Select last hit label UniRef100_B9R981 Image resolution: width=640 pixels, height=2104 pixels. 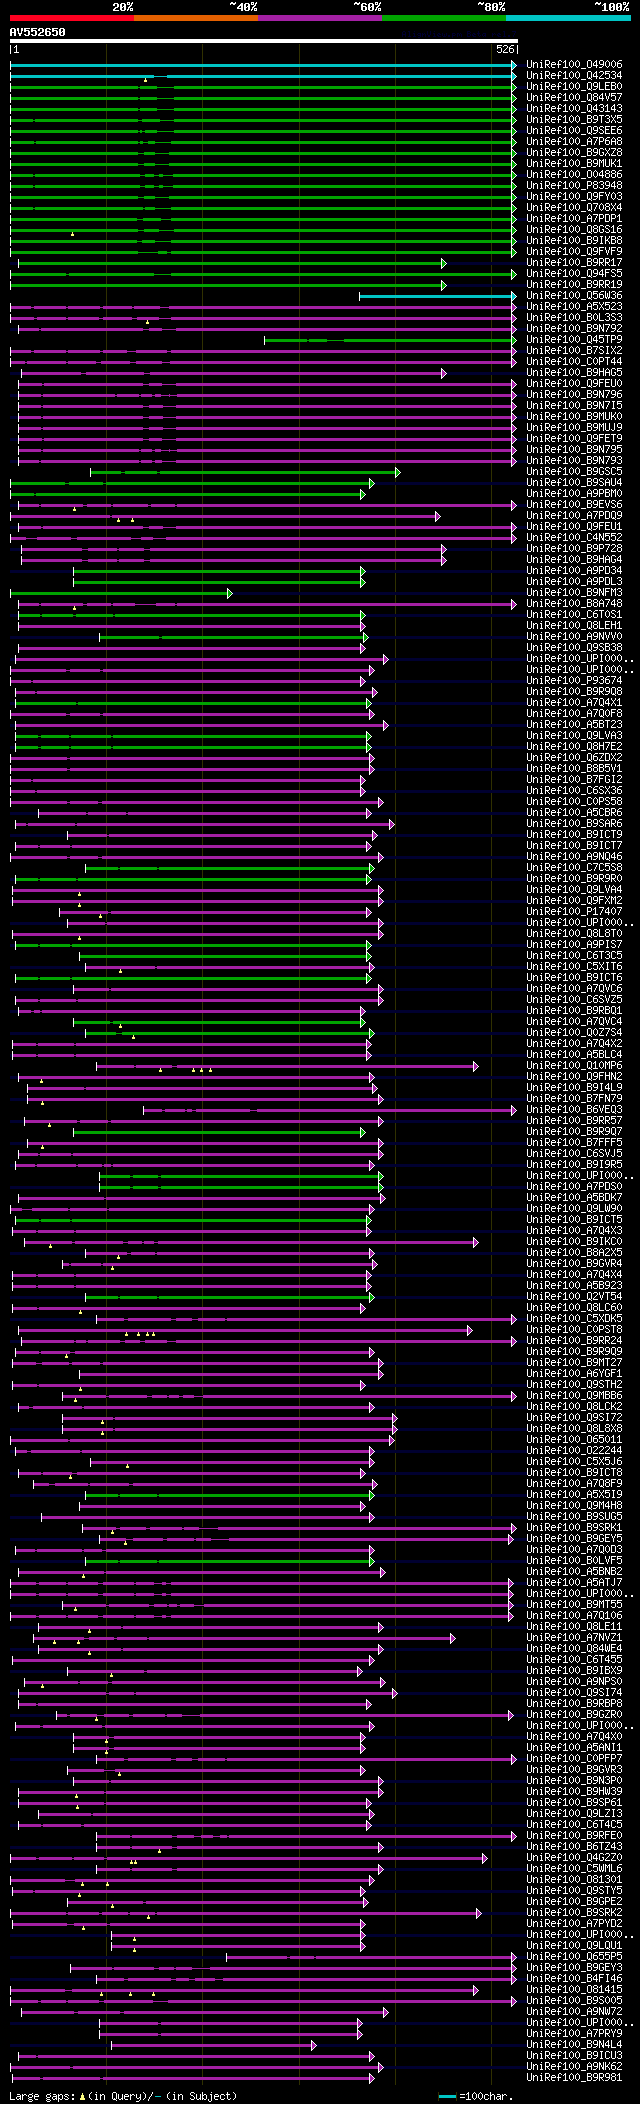click(574, 2078)
